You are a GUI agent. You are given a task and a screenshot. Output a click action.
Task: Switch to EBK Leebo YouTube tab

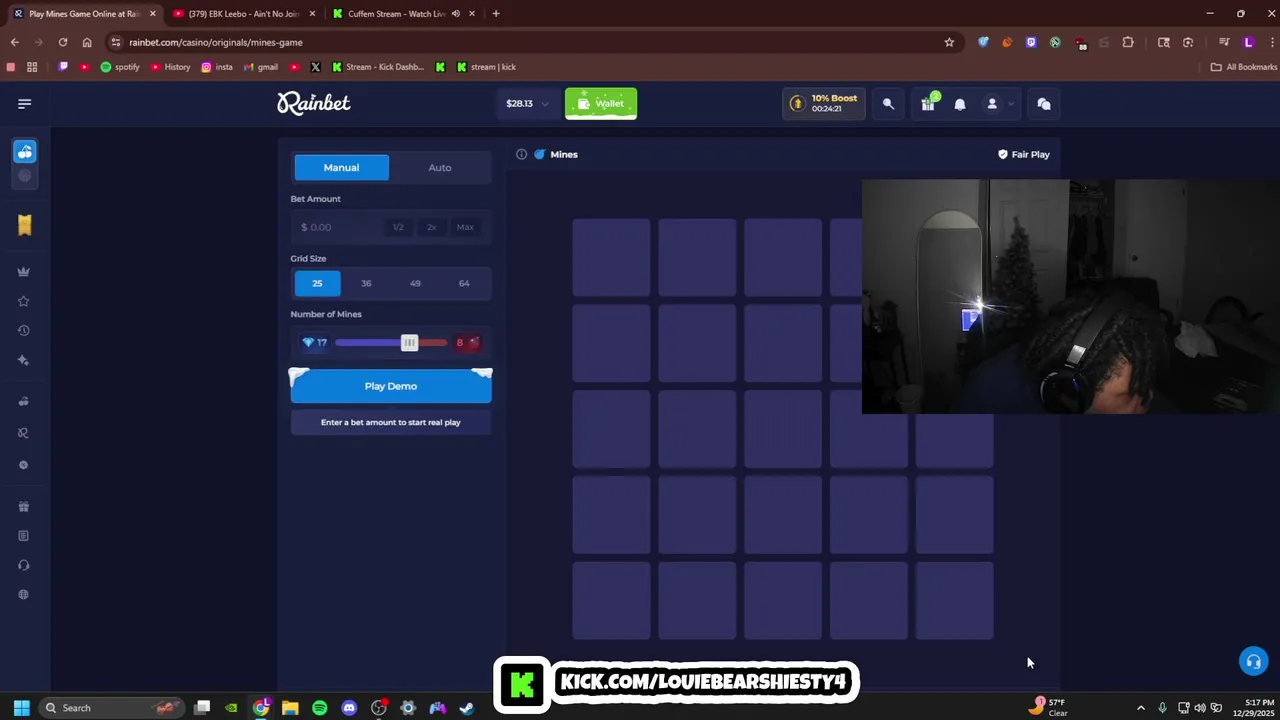click(x=243, y=14)
